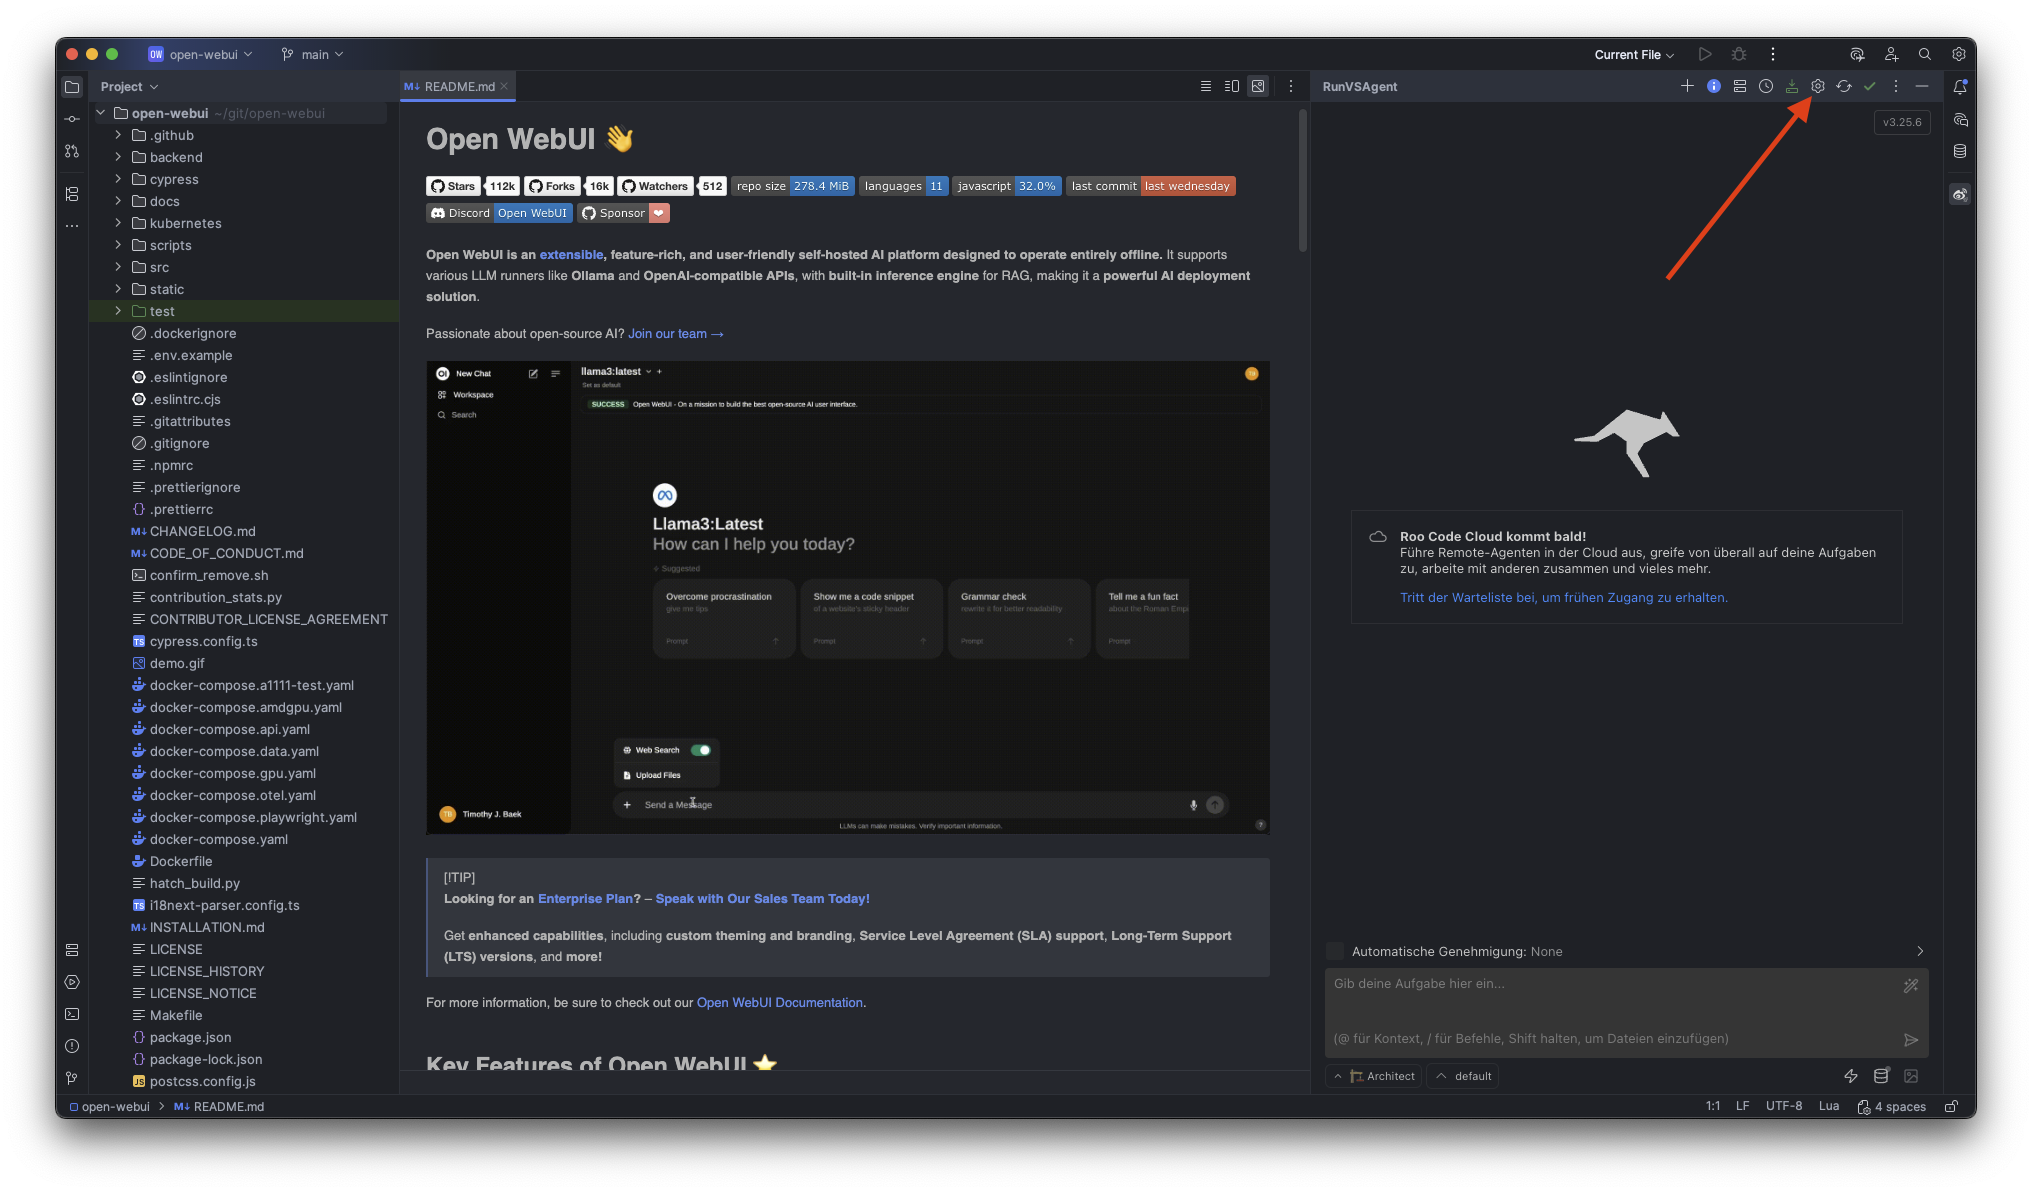Open RunVSAgent panel options menu
The width and height of the screenshot is (2032, 1192).
coord(1896,86)
